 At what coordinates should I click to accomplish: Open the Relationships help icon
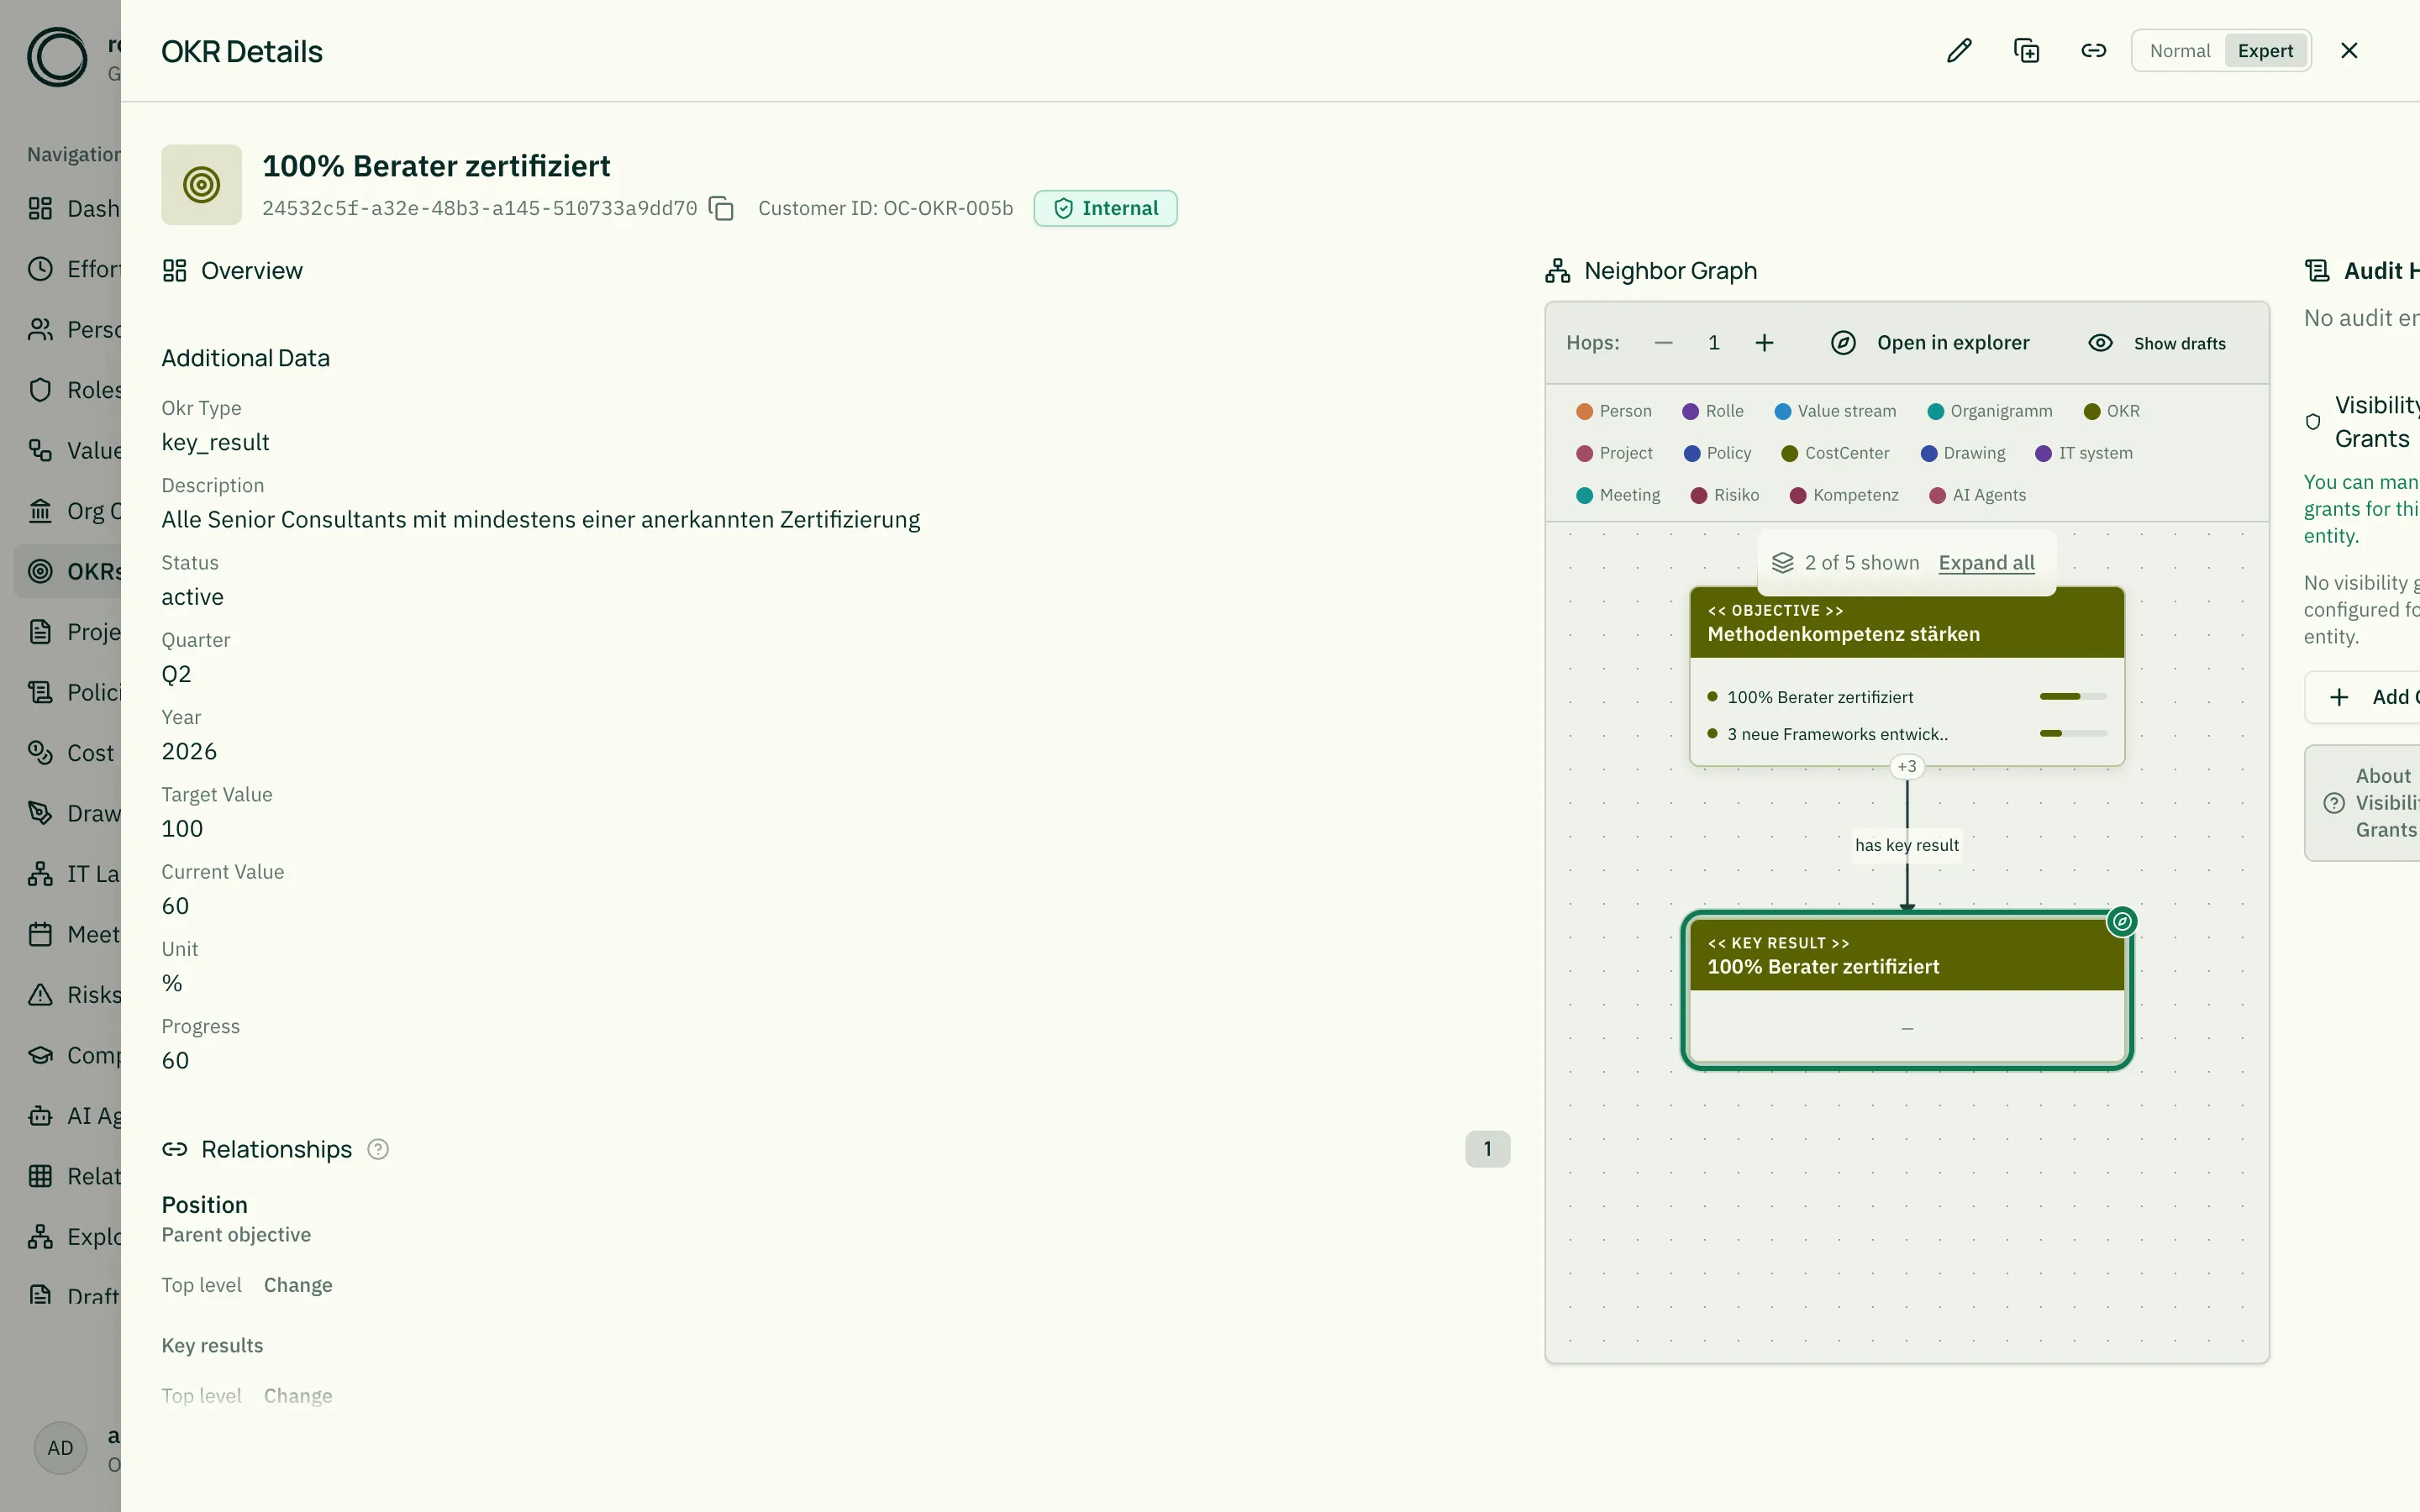click(378, 1149)
